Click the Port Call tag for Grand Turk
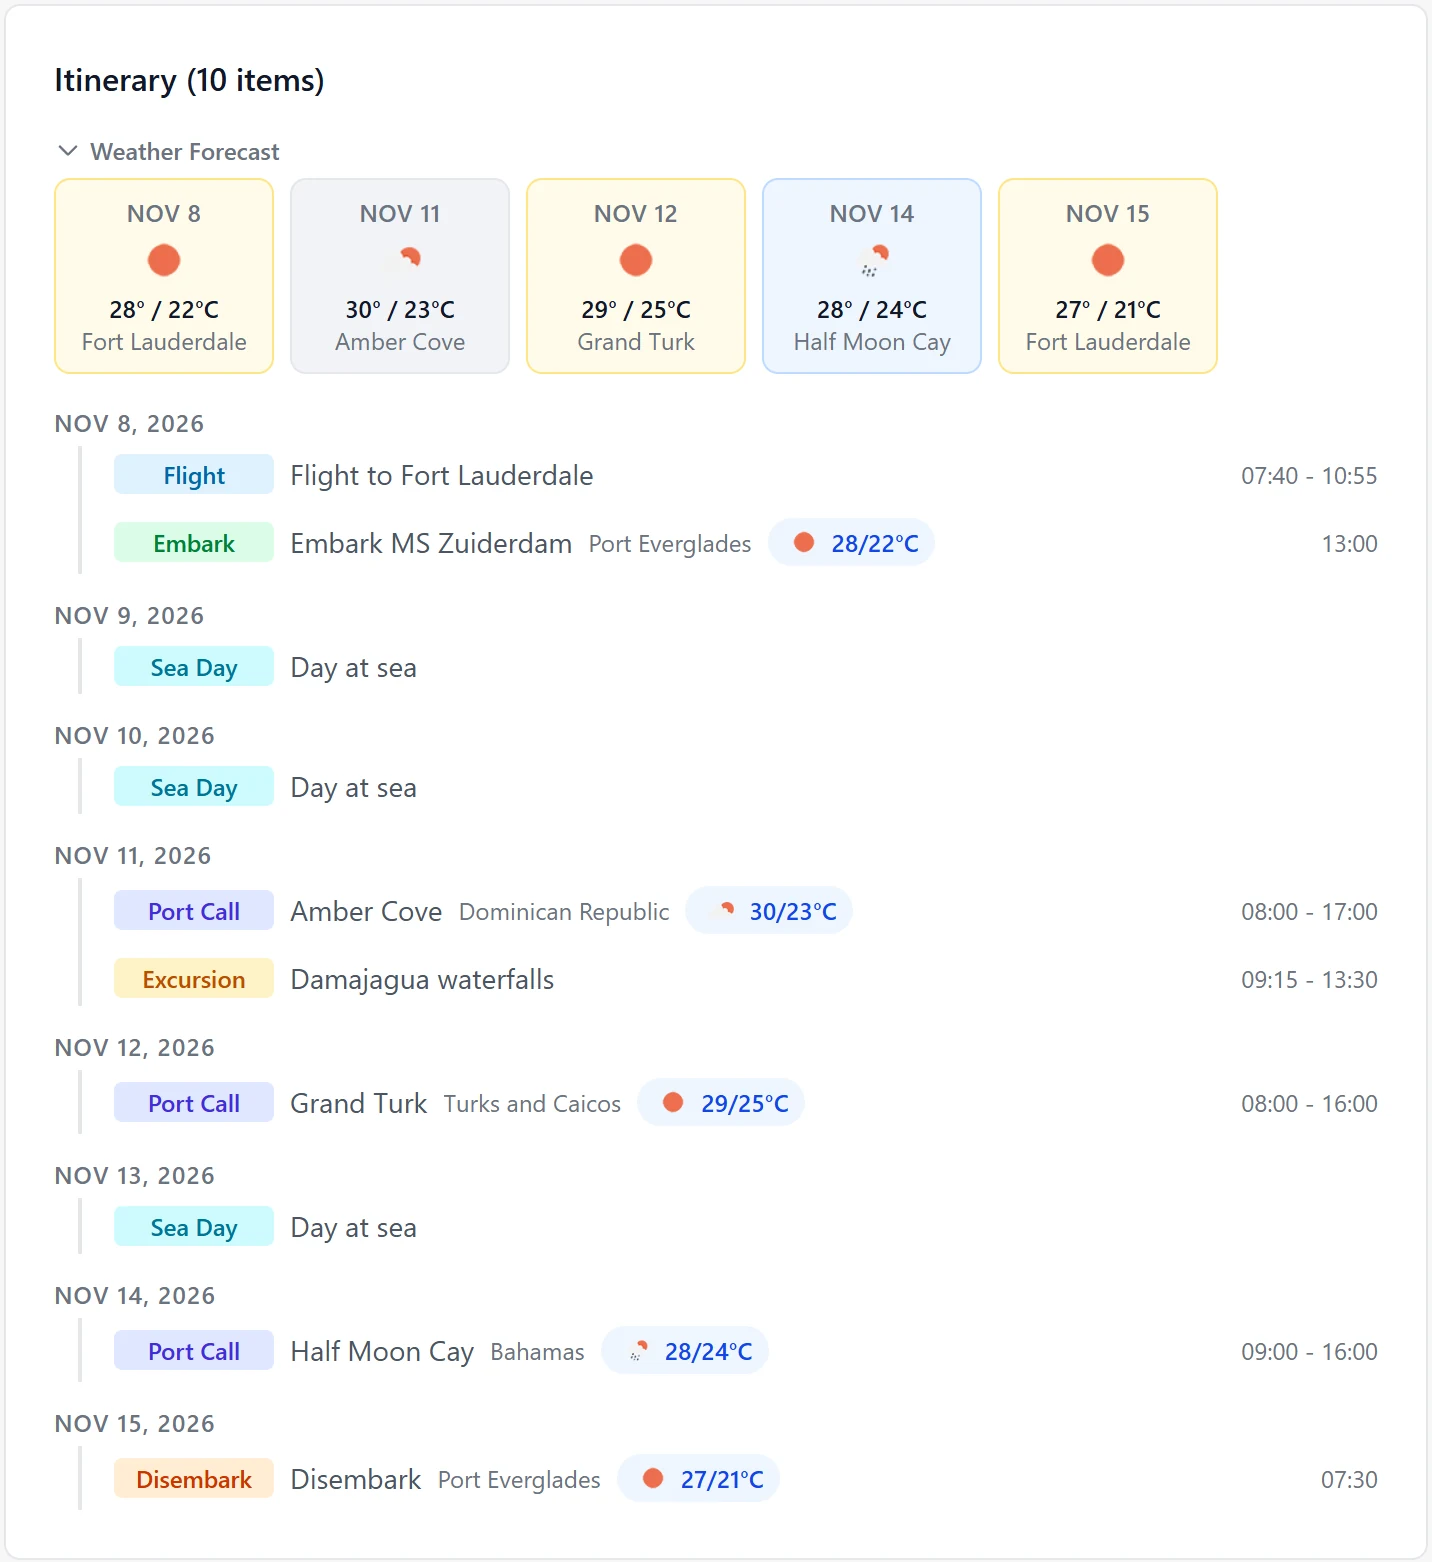This screenshot has width=1432, height=1562. 194,1103
